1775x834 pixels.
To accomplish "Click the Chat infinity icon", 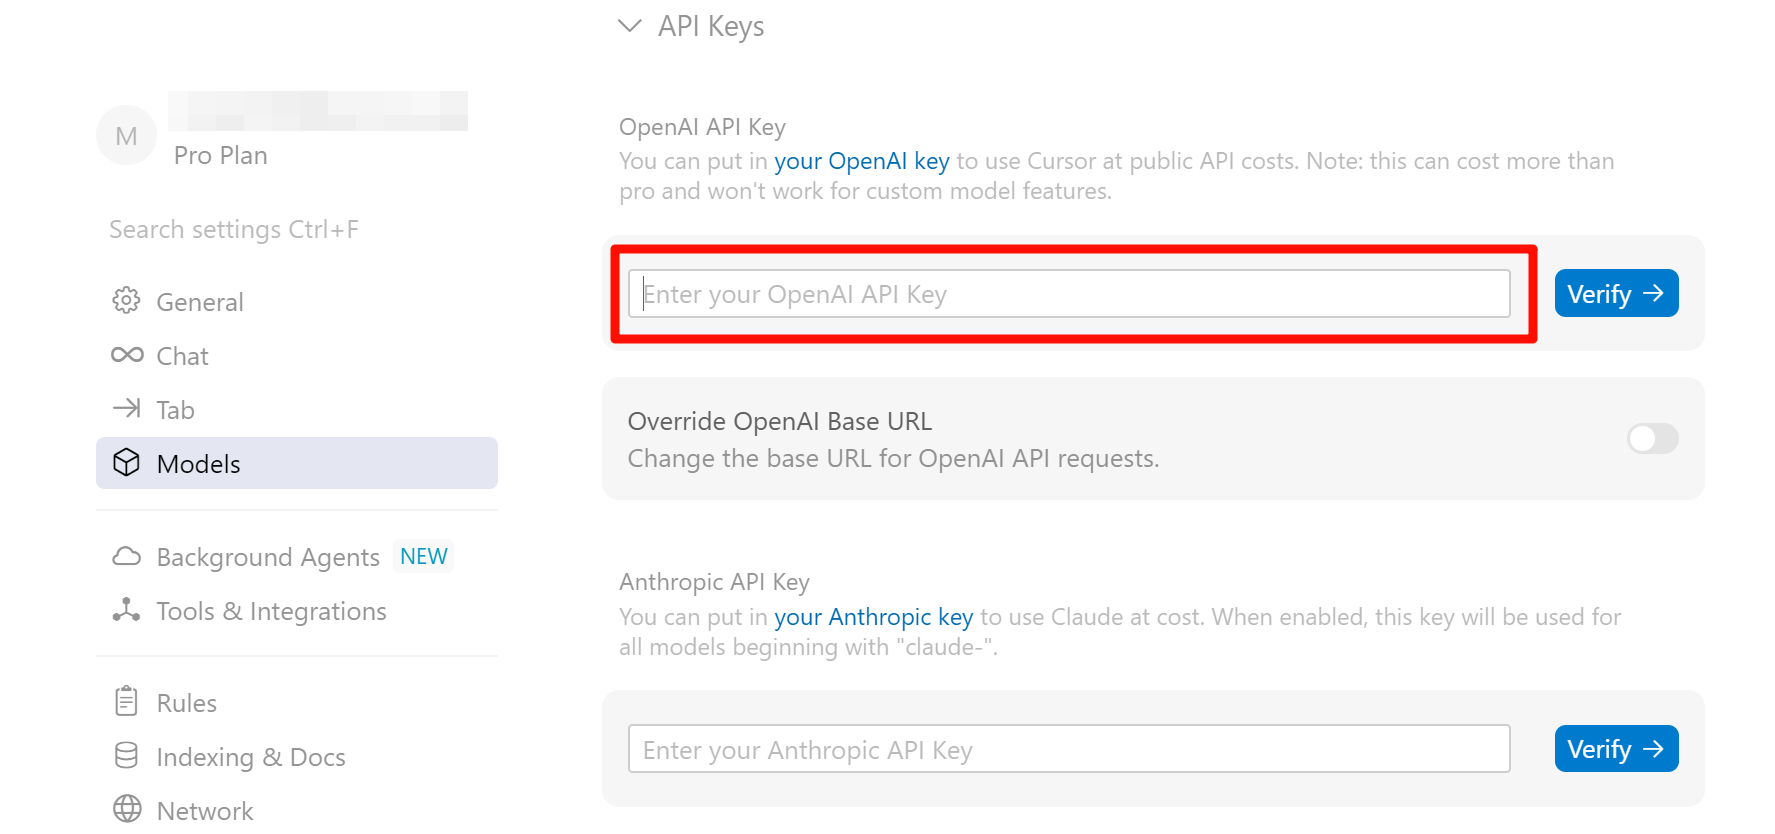I will (x=127, y=355).
